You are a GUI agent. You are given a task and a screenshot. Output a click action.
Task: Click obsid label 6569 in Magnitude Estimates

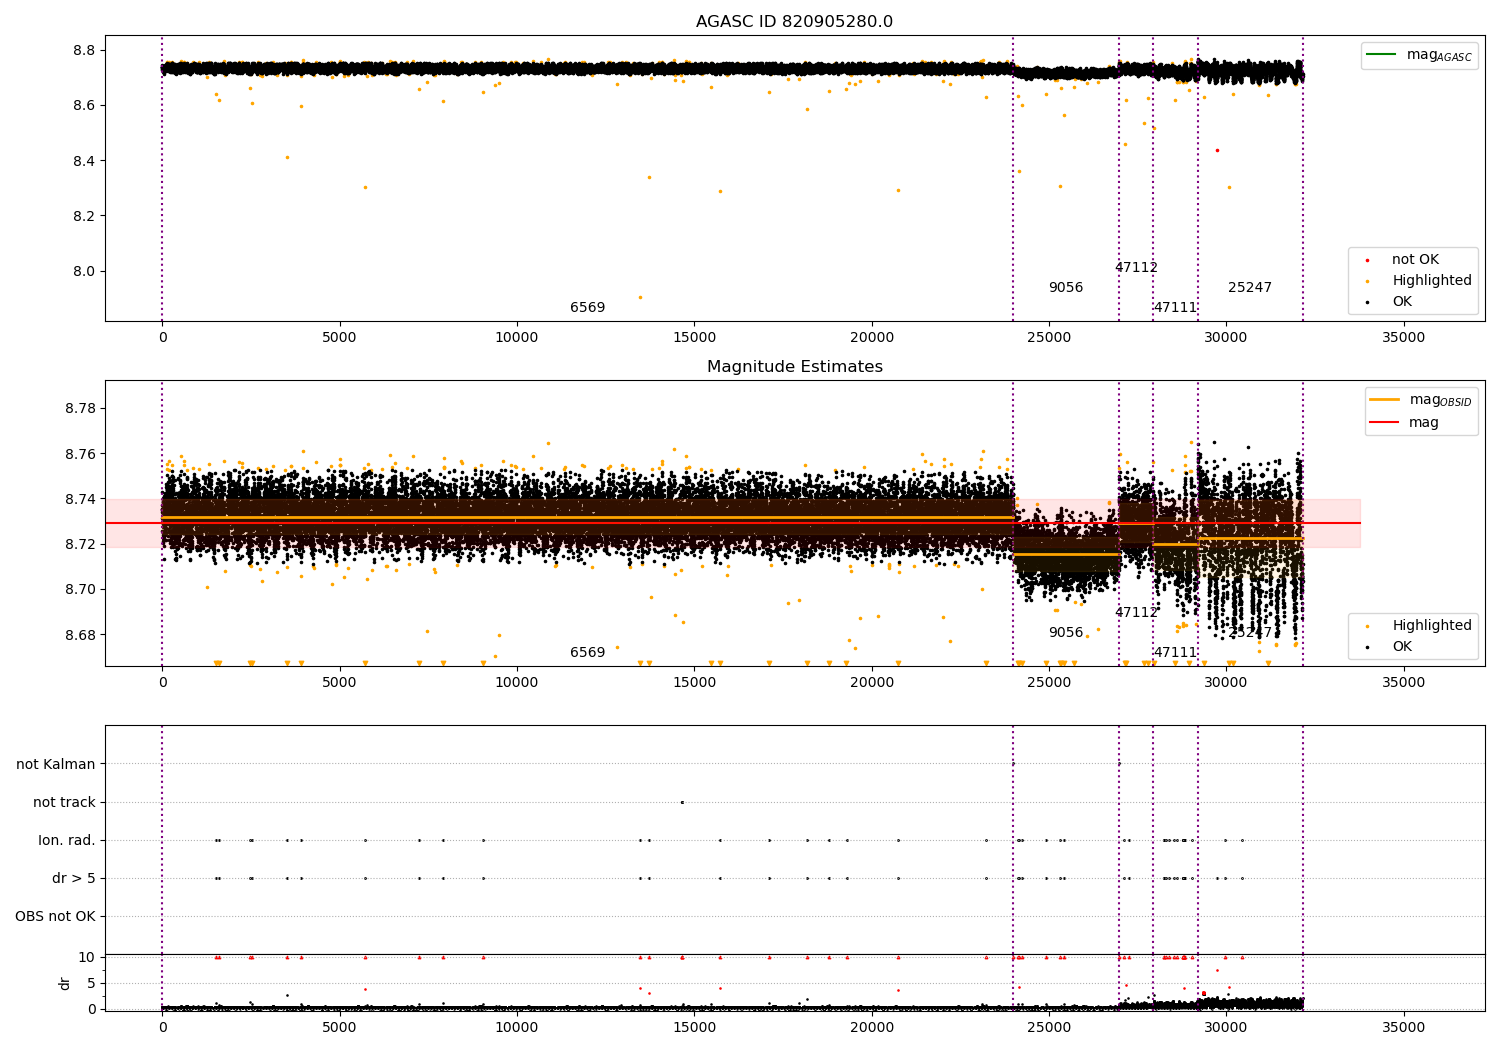[588, 653]
